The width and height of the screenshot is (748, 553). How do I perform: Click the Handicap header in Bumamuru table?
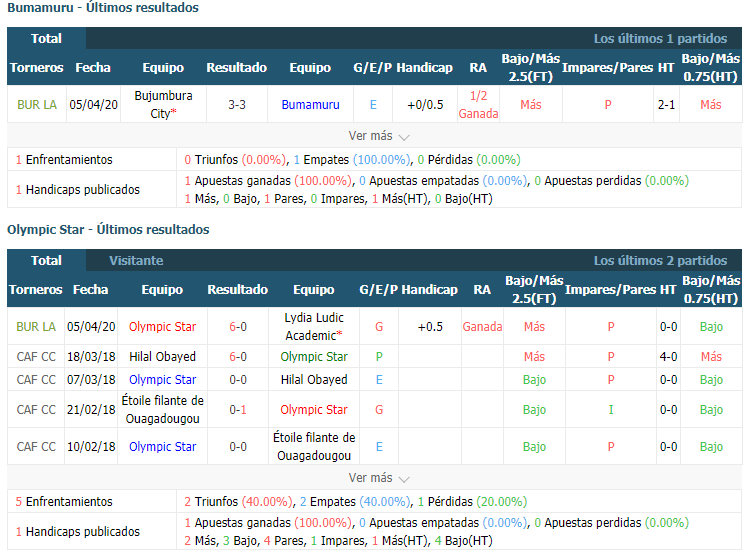click(424, 68)
